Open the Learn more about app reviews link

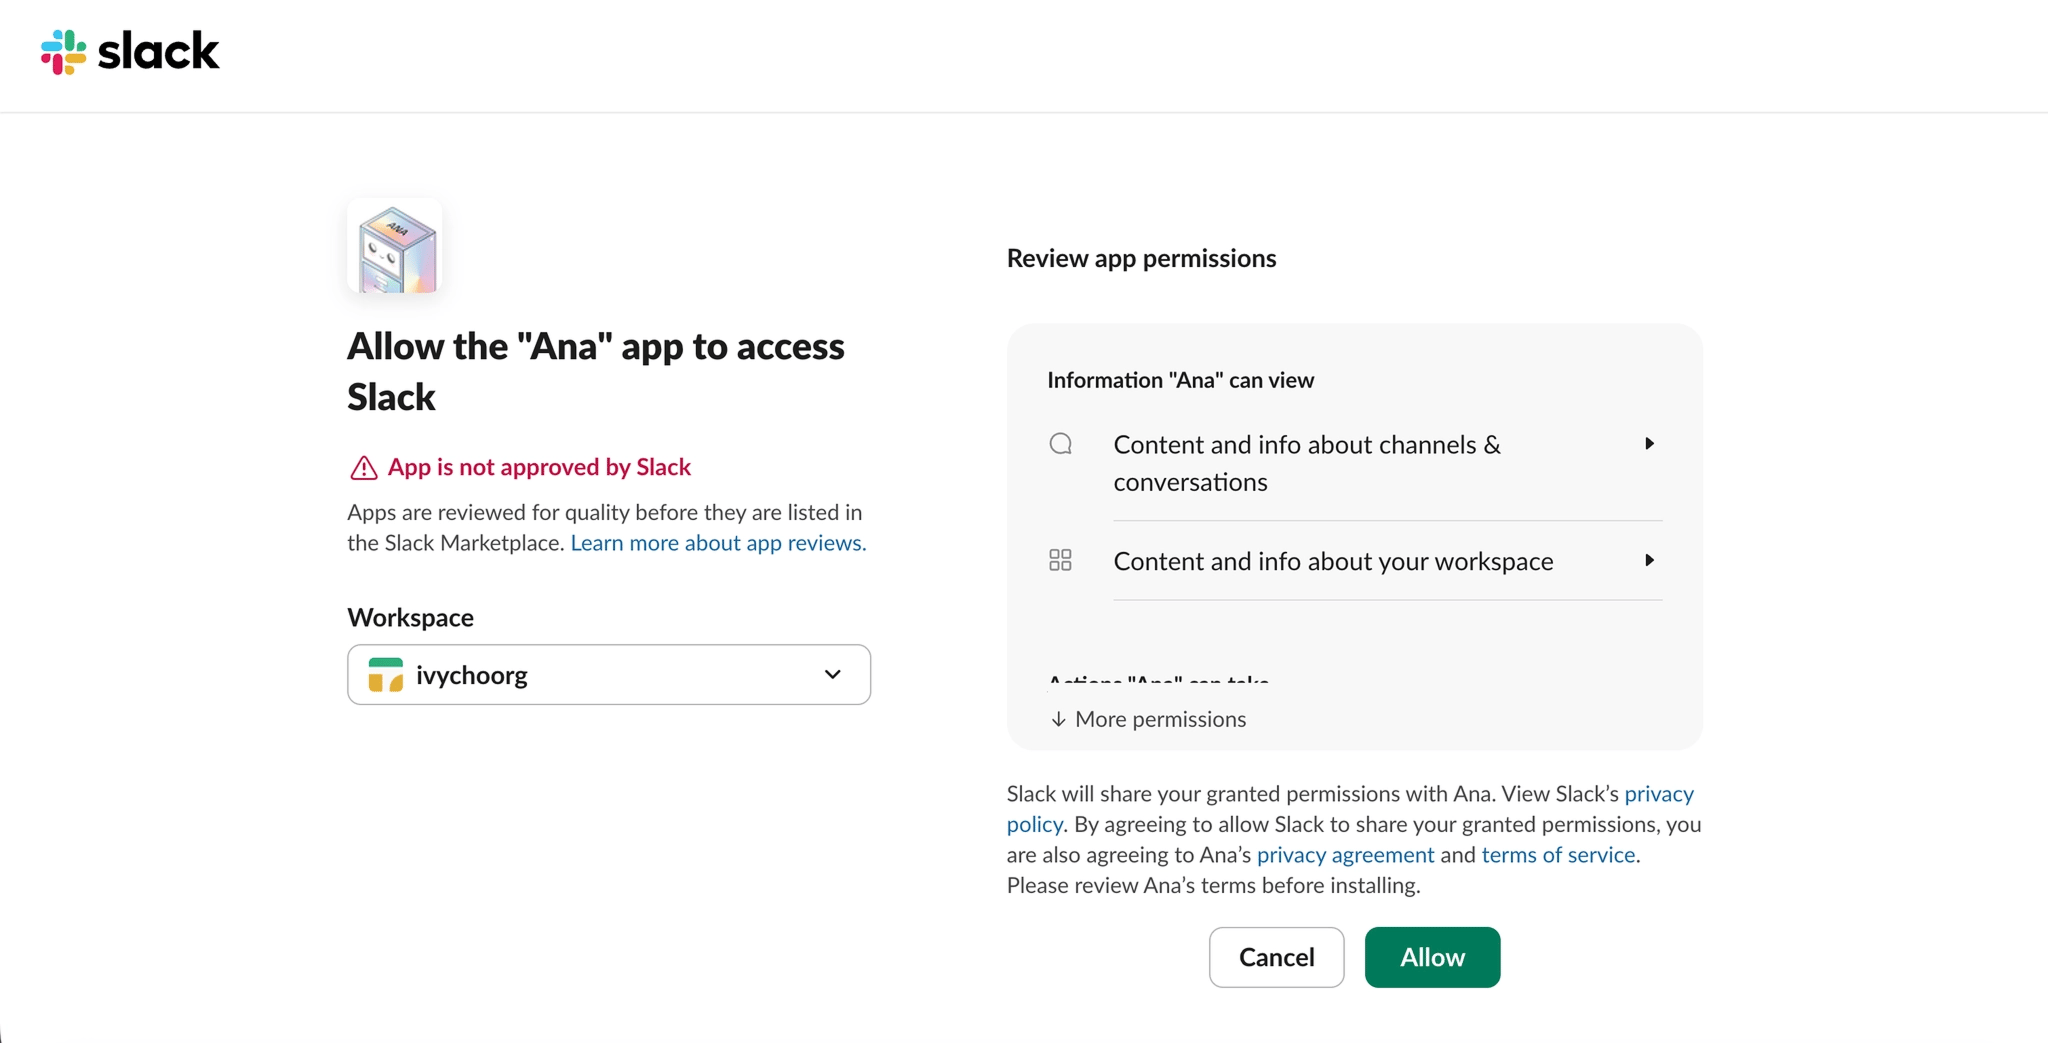718,543
